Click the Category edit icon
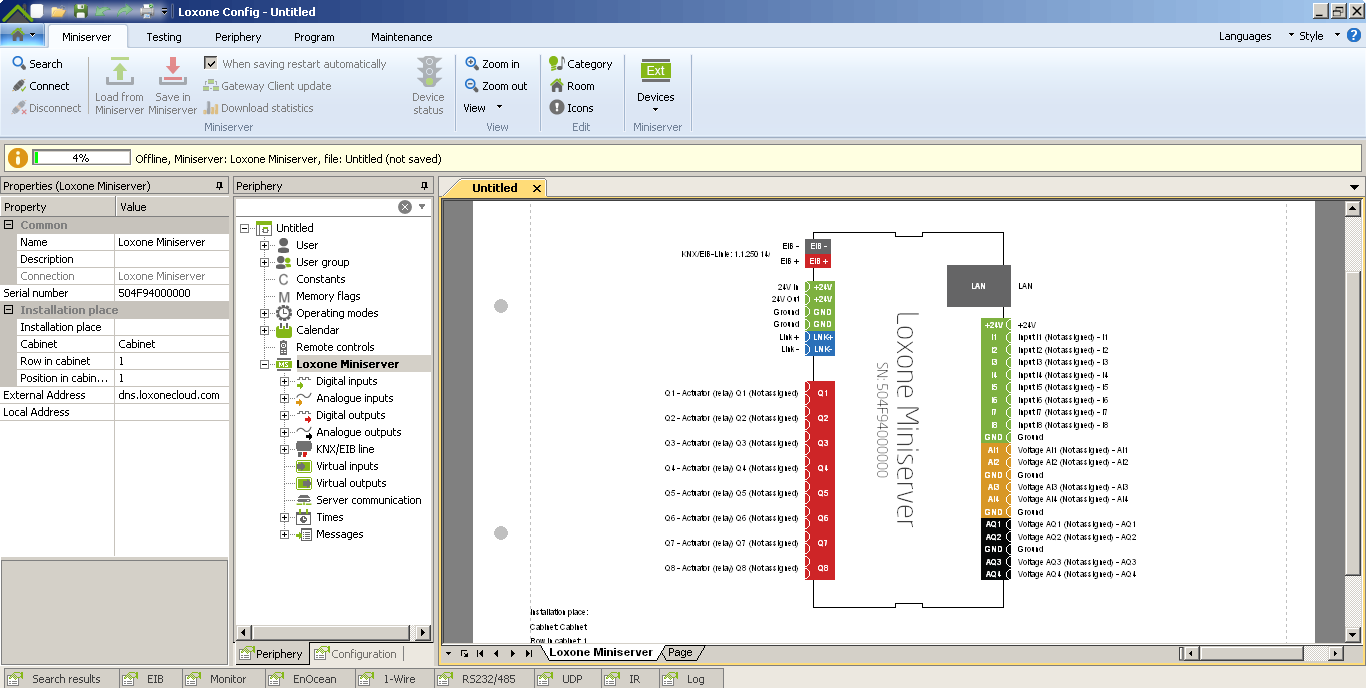The width and height of the screenshot is (1366, 688). (x=557, y=64)
